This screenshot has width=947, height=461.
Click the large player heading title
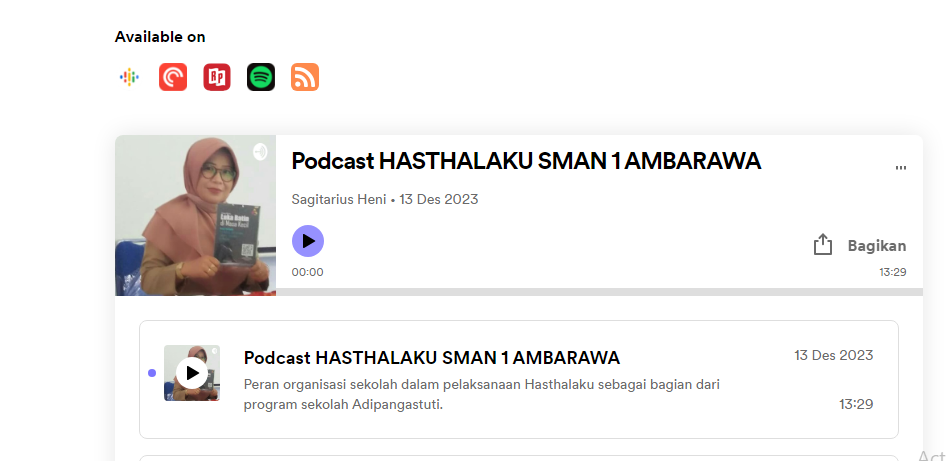click(x=526, y=161)
